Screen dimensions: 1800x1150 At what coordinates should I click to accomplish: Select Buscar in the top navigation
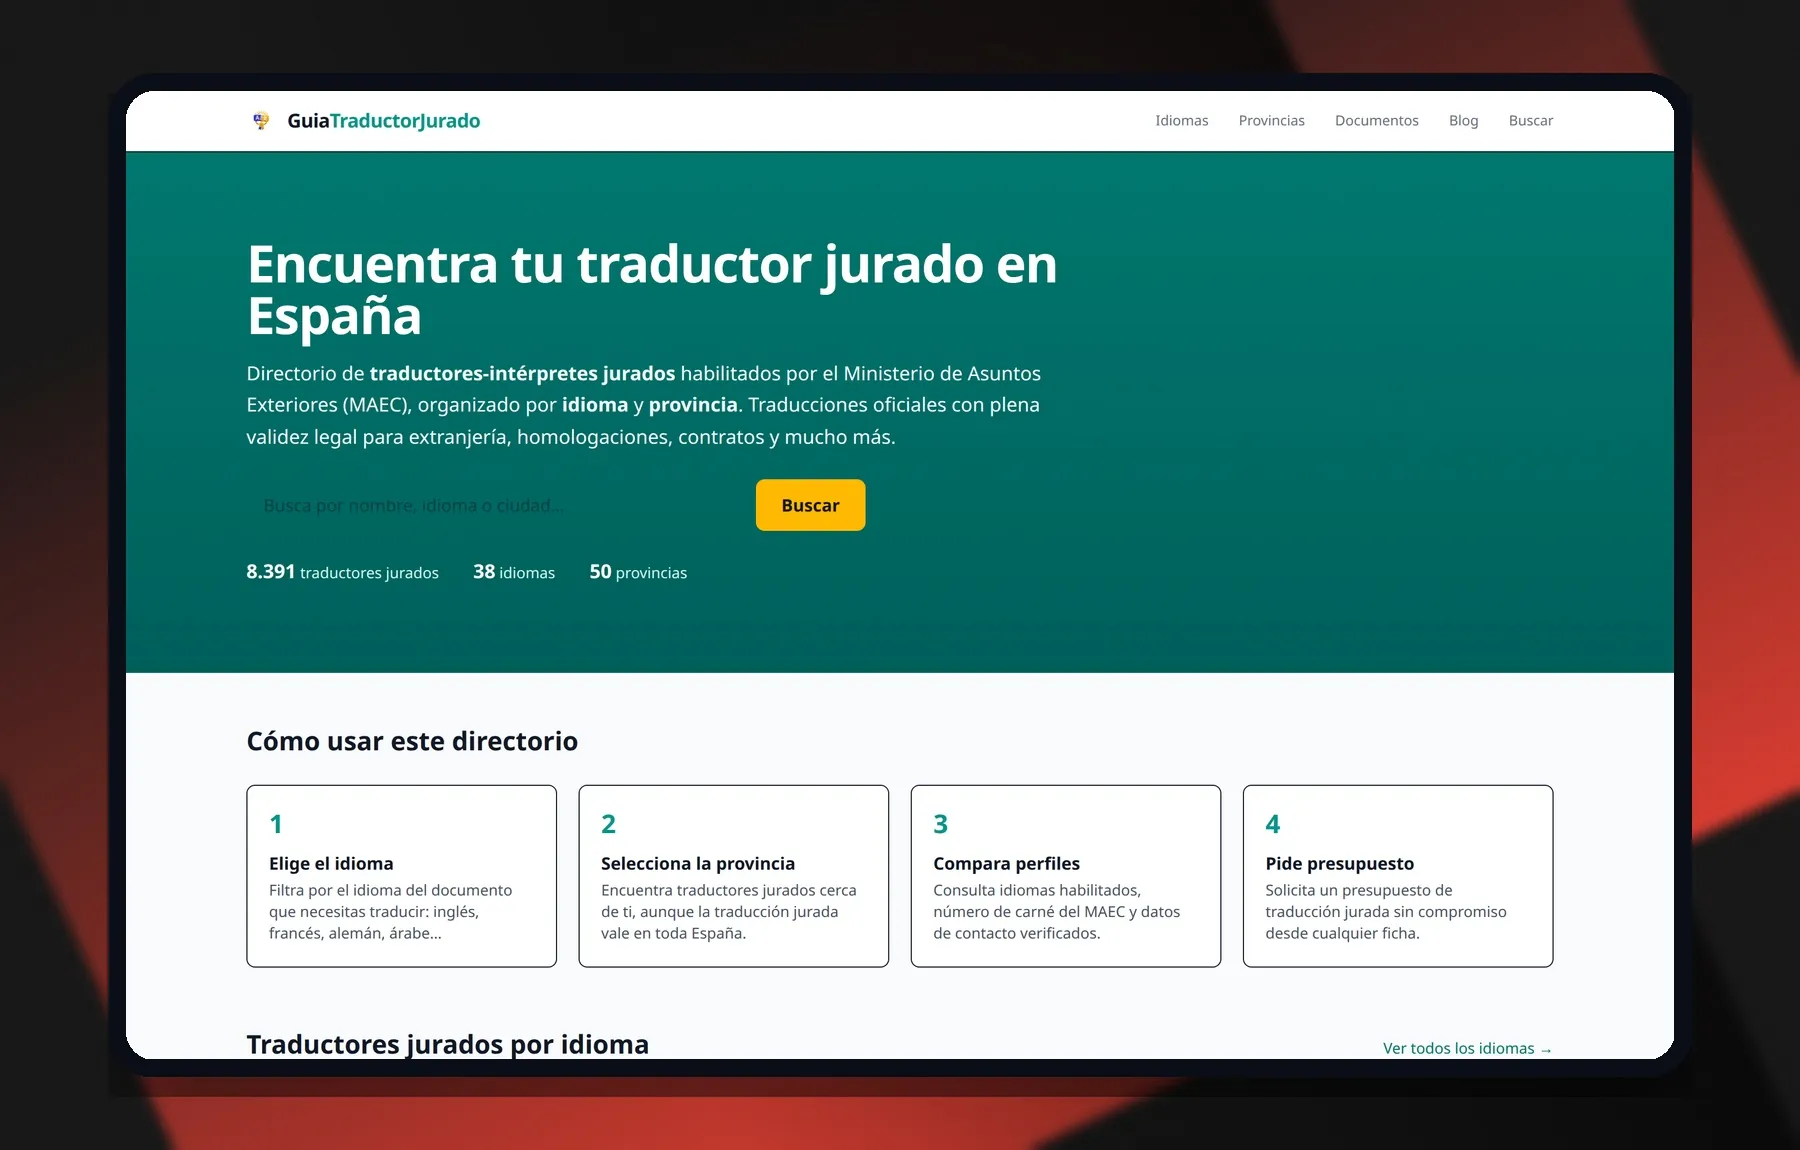tap(1530, 121)
